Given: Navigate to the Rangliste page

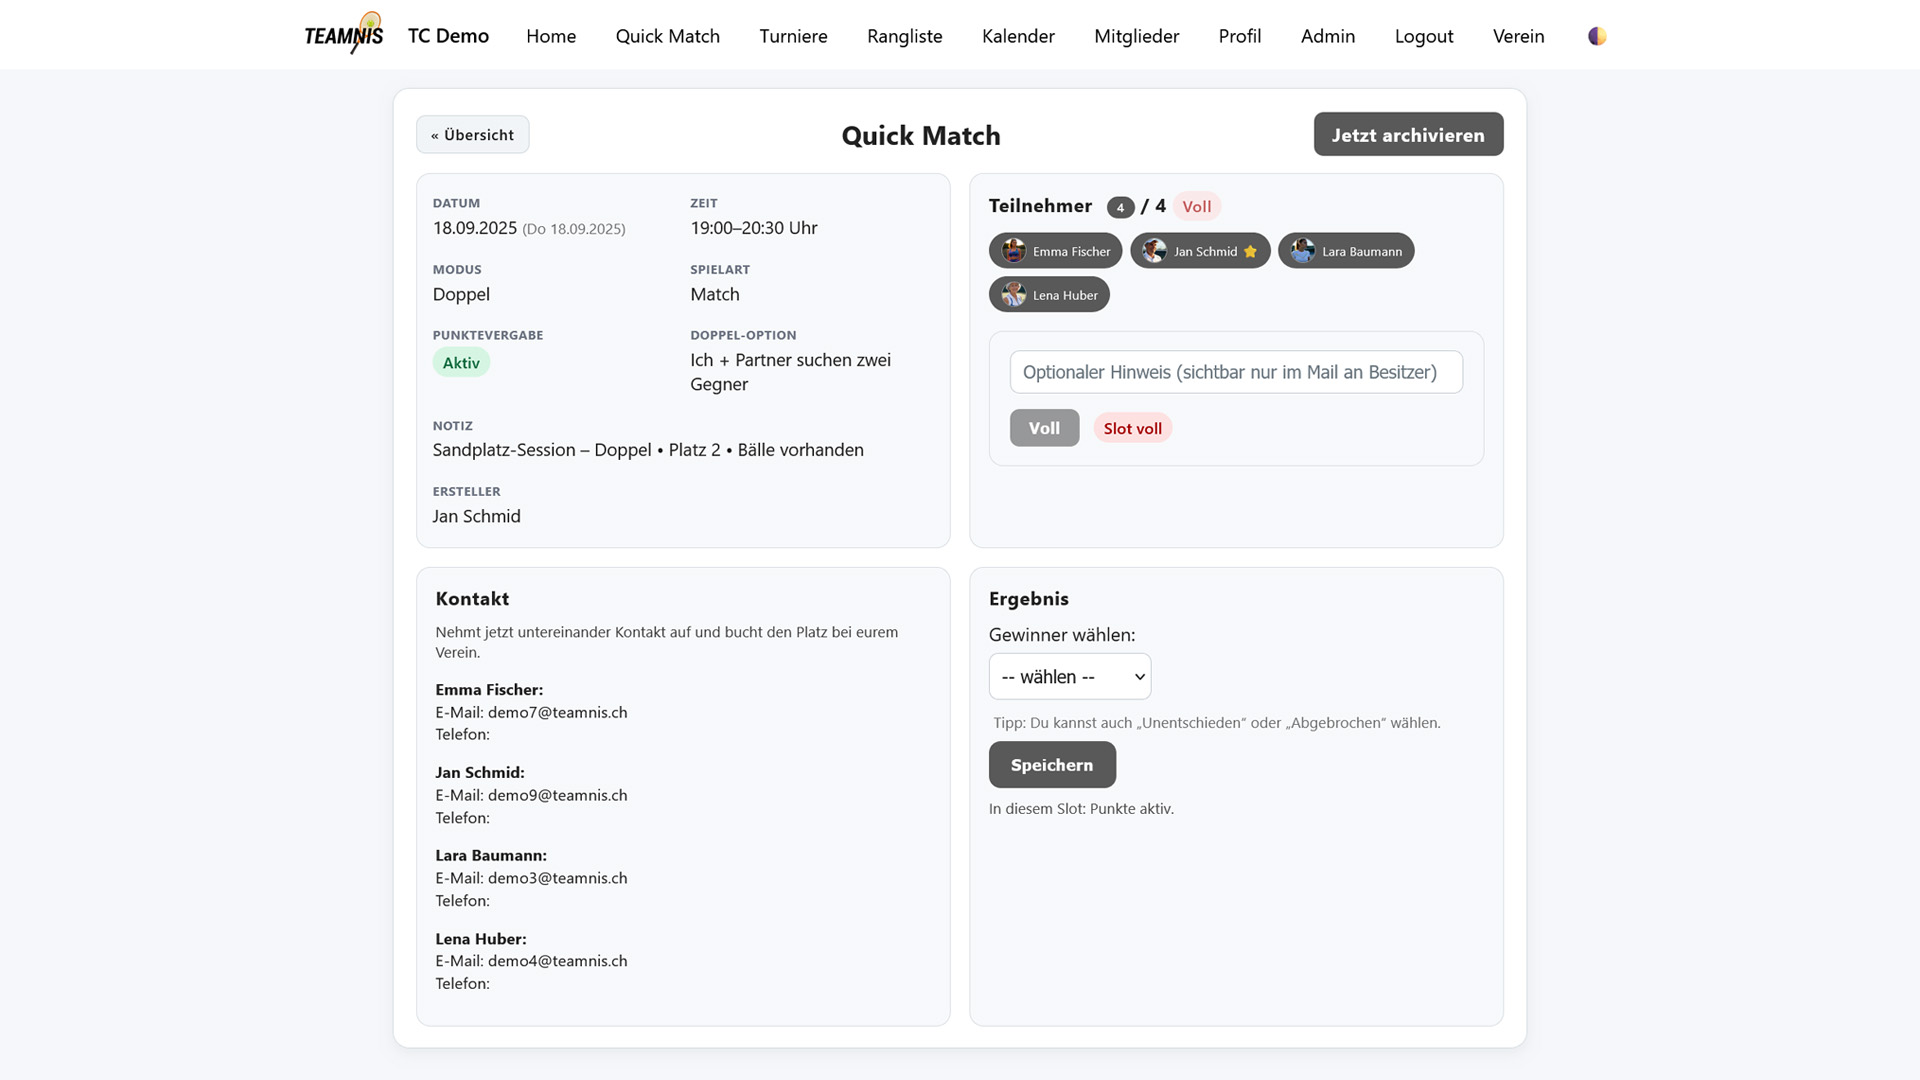Looking at the screenshot, I should pyautogui.click(x=904, y=36).
